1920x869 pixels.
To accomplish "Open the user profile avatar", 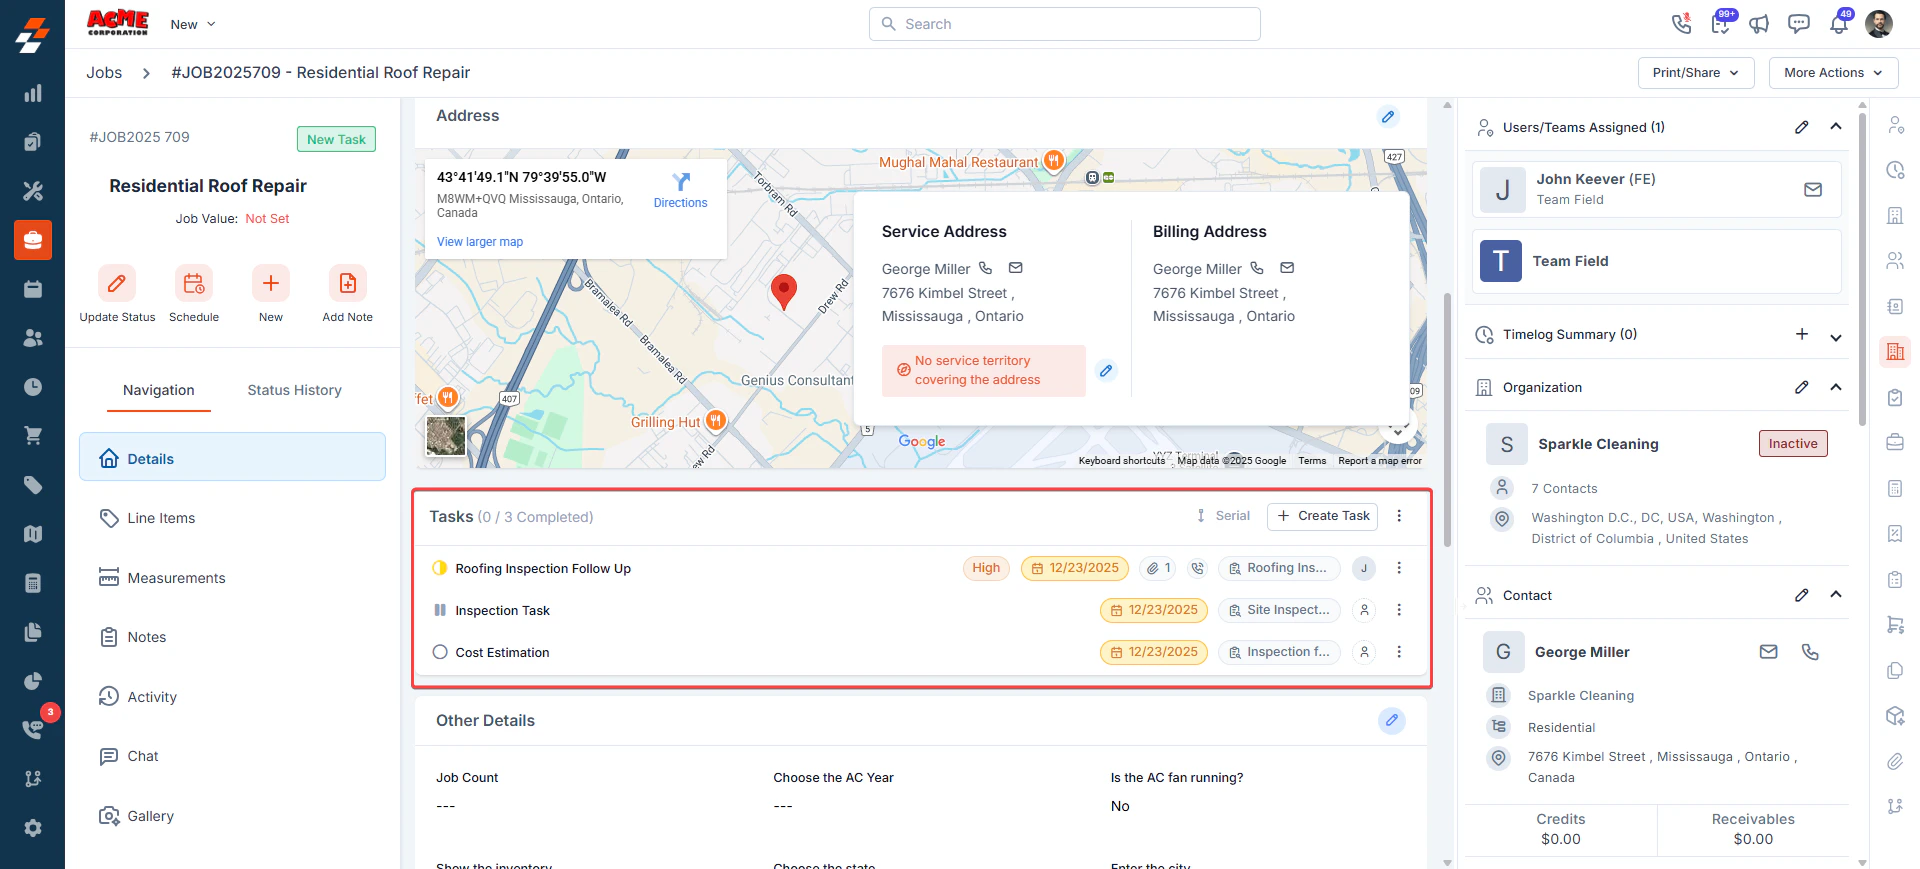I will point(1879,24).
